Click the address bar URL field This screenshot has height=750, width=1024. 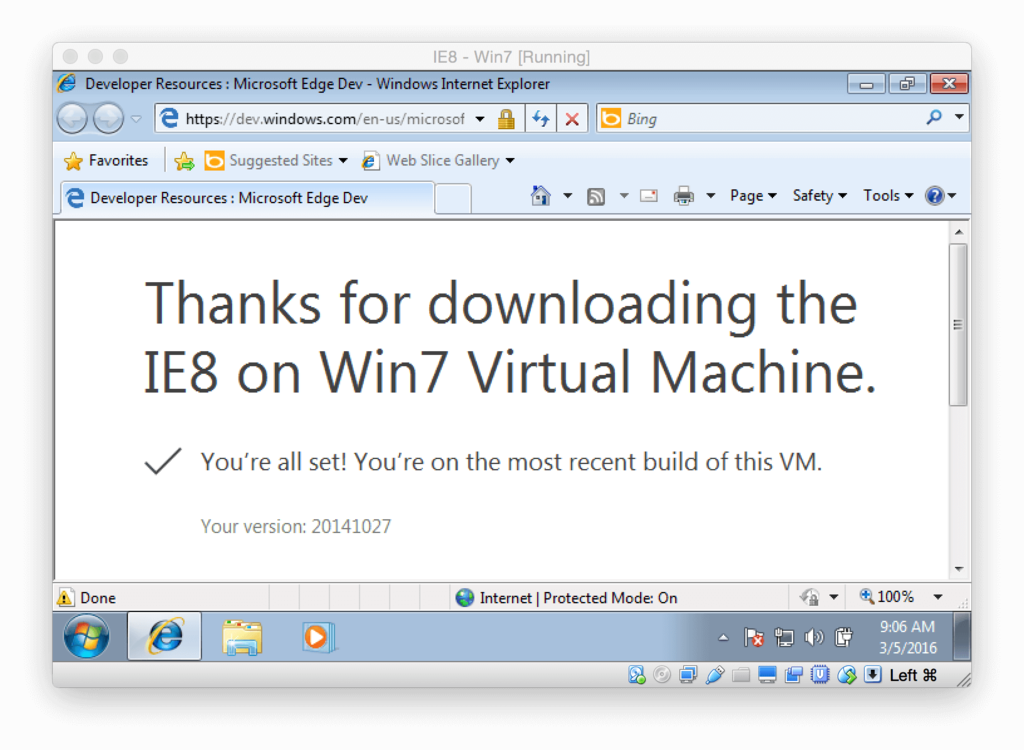pos(325,119)
